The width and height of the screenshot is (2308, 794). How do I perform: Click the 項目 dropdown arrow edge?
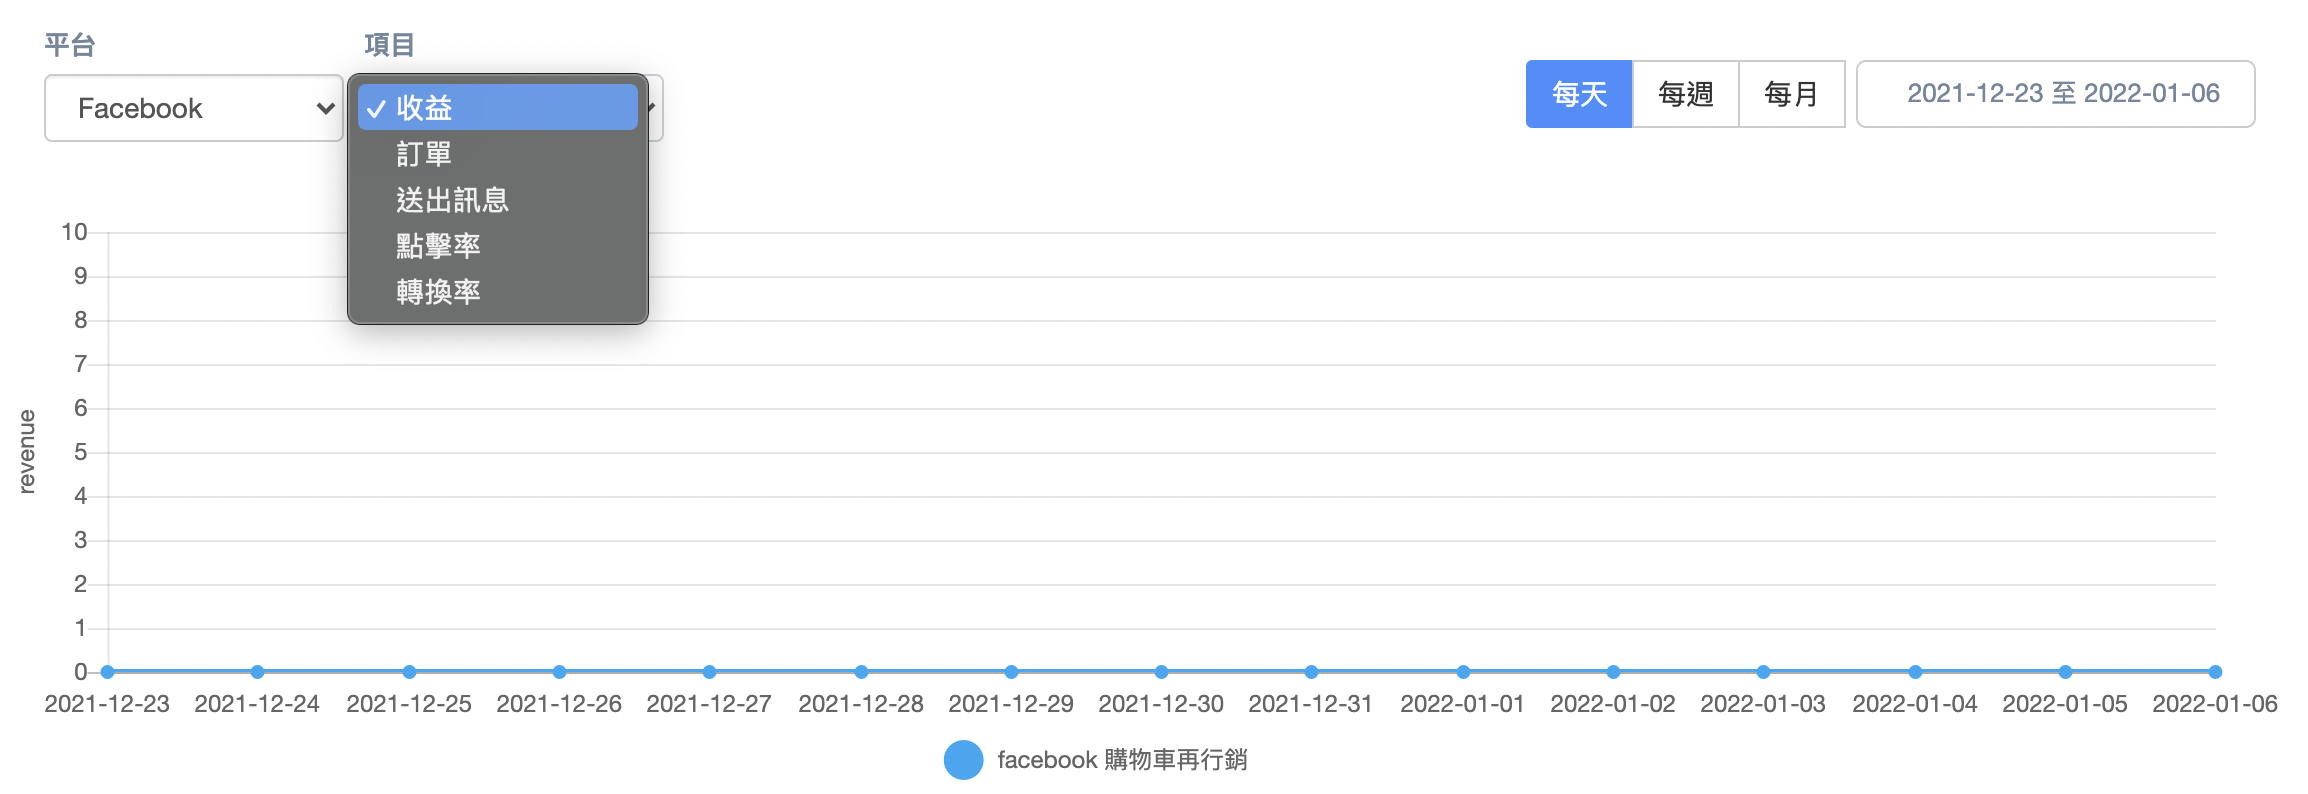pos(654,107)
